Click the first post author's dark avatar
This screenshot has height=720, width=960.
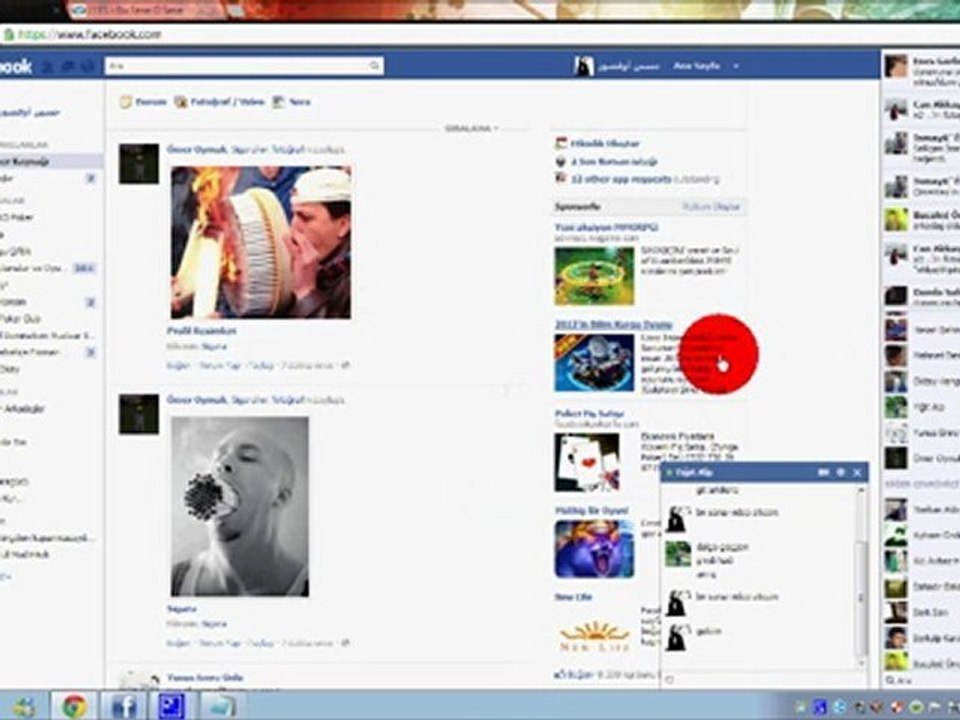click(139, 163)
